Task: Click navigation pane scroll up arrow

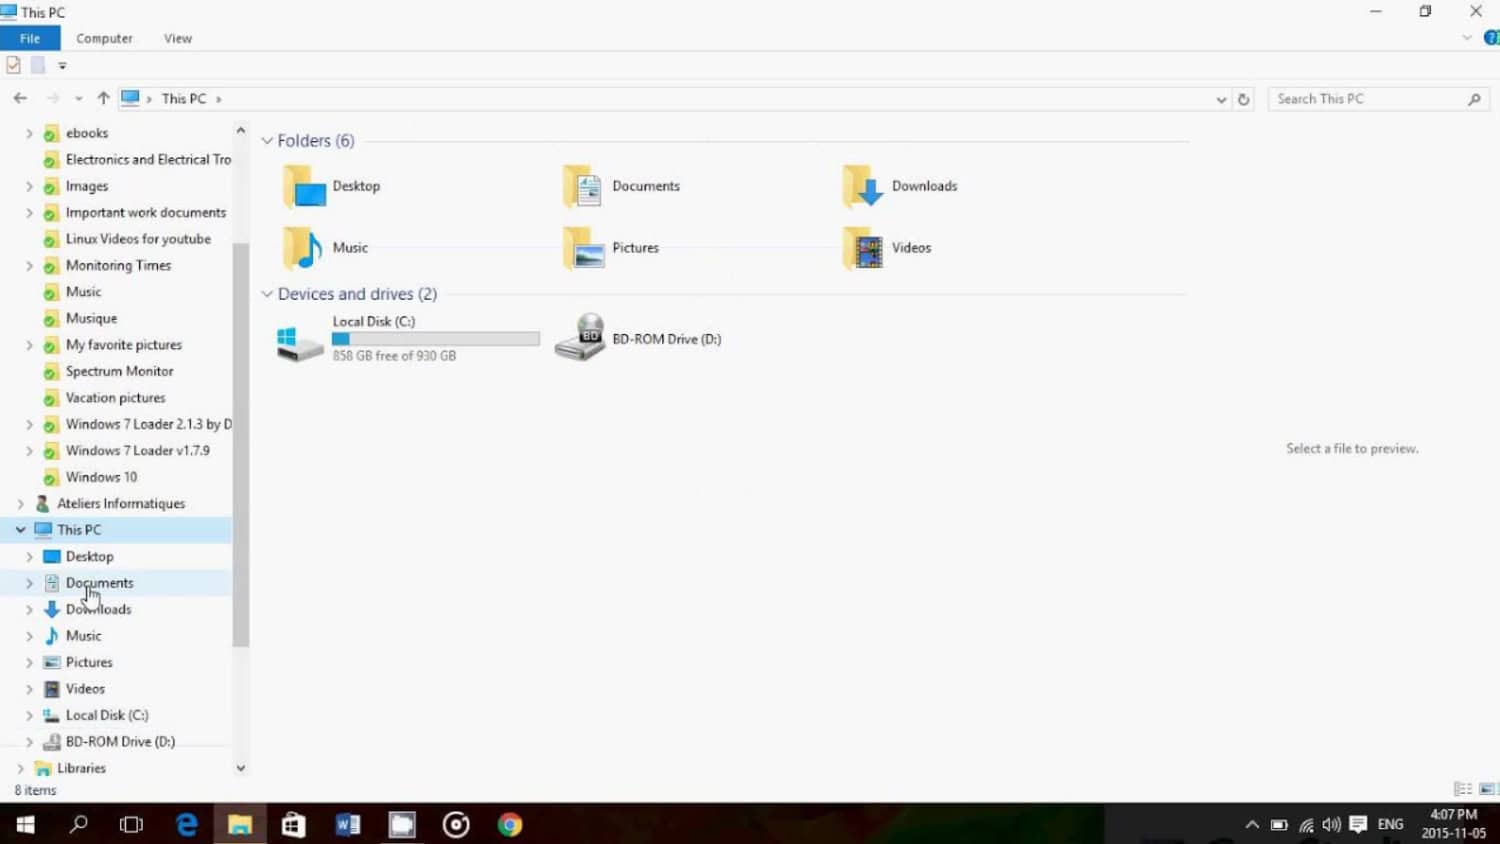Action: (x=240, y=131)
